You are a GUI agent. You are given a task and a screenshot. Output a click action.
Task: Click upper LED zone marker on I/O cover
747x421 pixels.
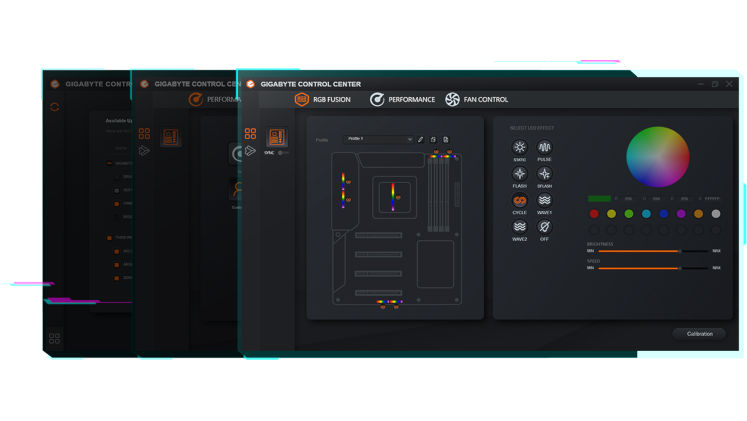point(348,182)
